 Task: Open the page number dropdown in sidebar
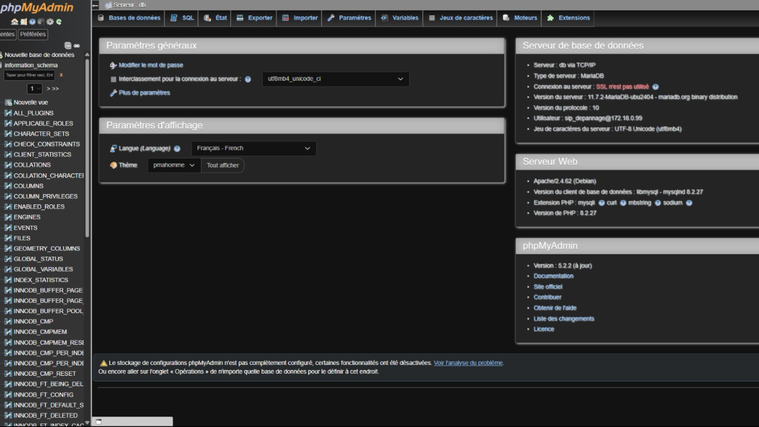34,89
